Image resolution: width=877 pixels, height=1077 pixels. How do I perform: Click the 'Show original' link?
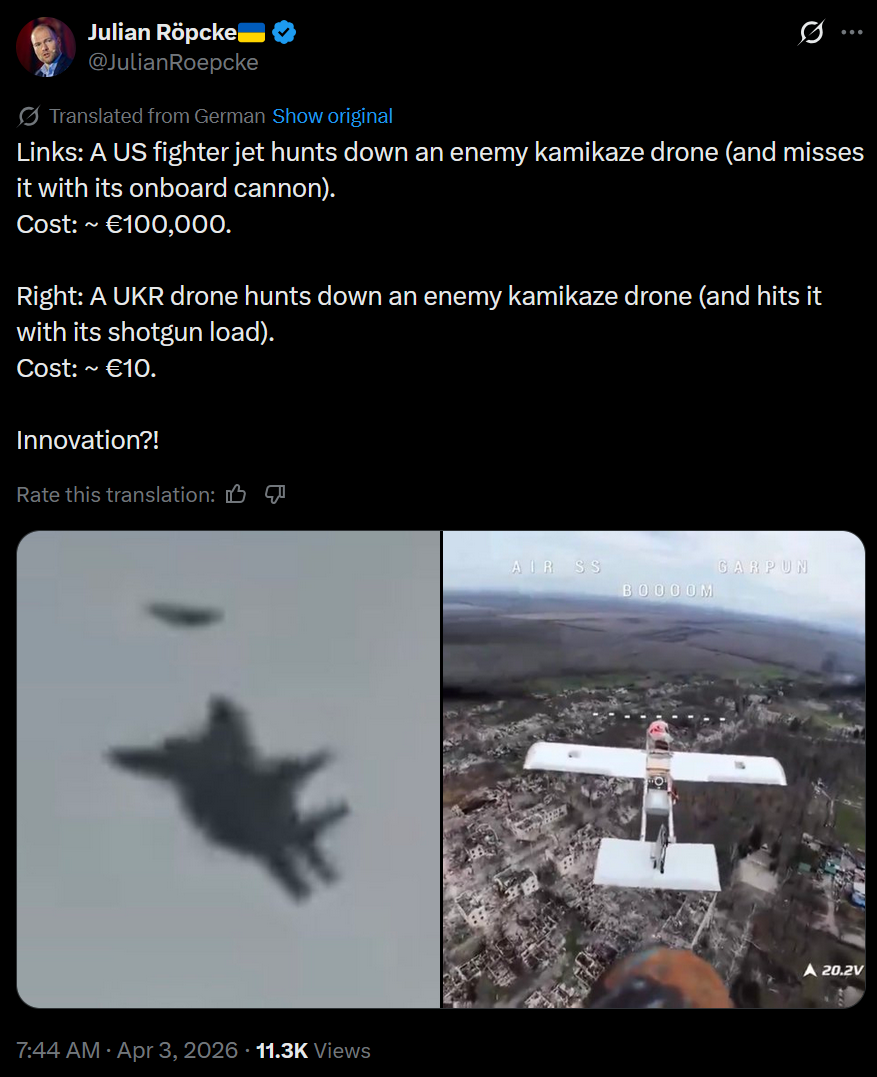tap(332, 116)
